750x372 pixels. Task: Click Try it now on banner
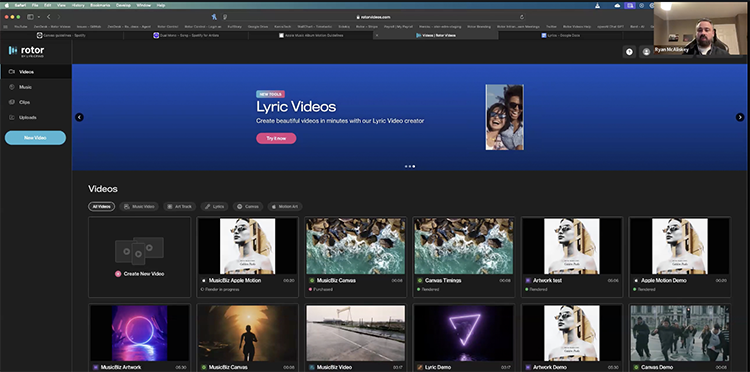(x=276, y=138)
